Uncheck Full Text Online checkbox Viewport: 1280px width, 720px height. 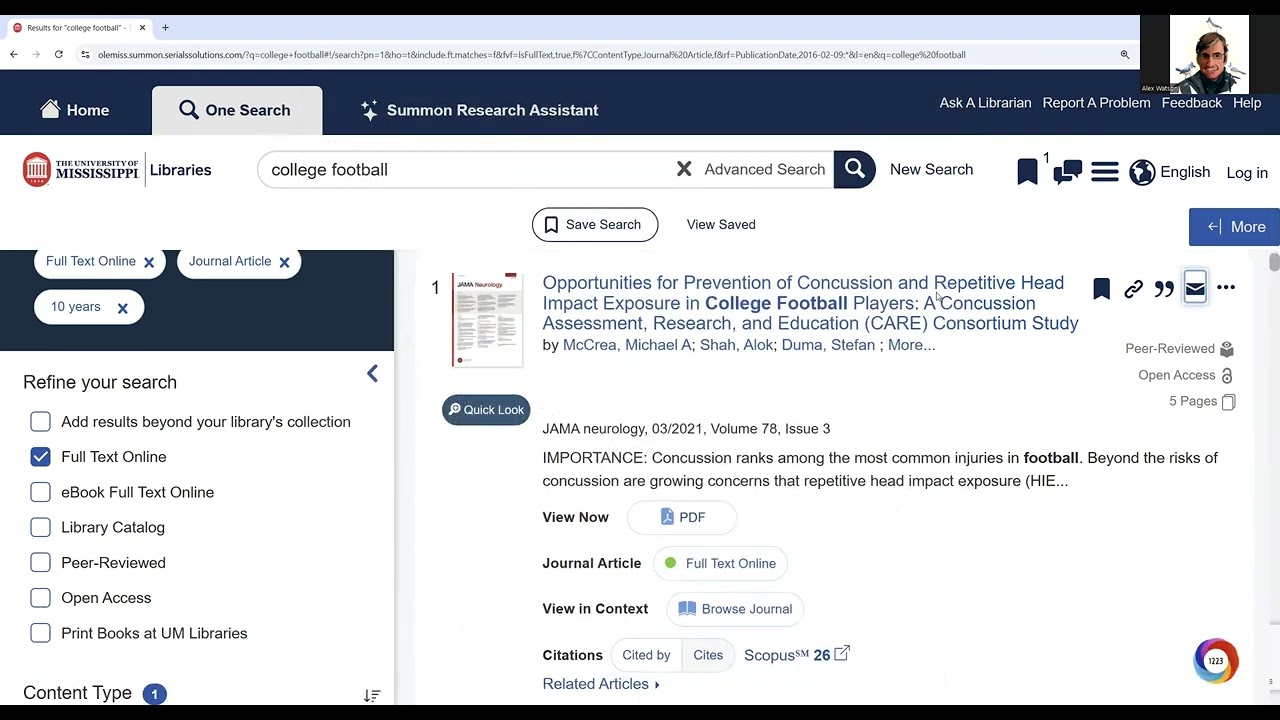click(x=40, y=457)
